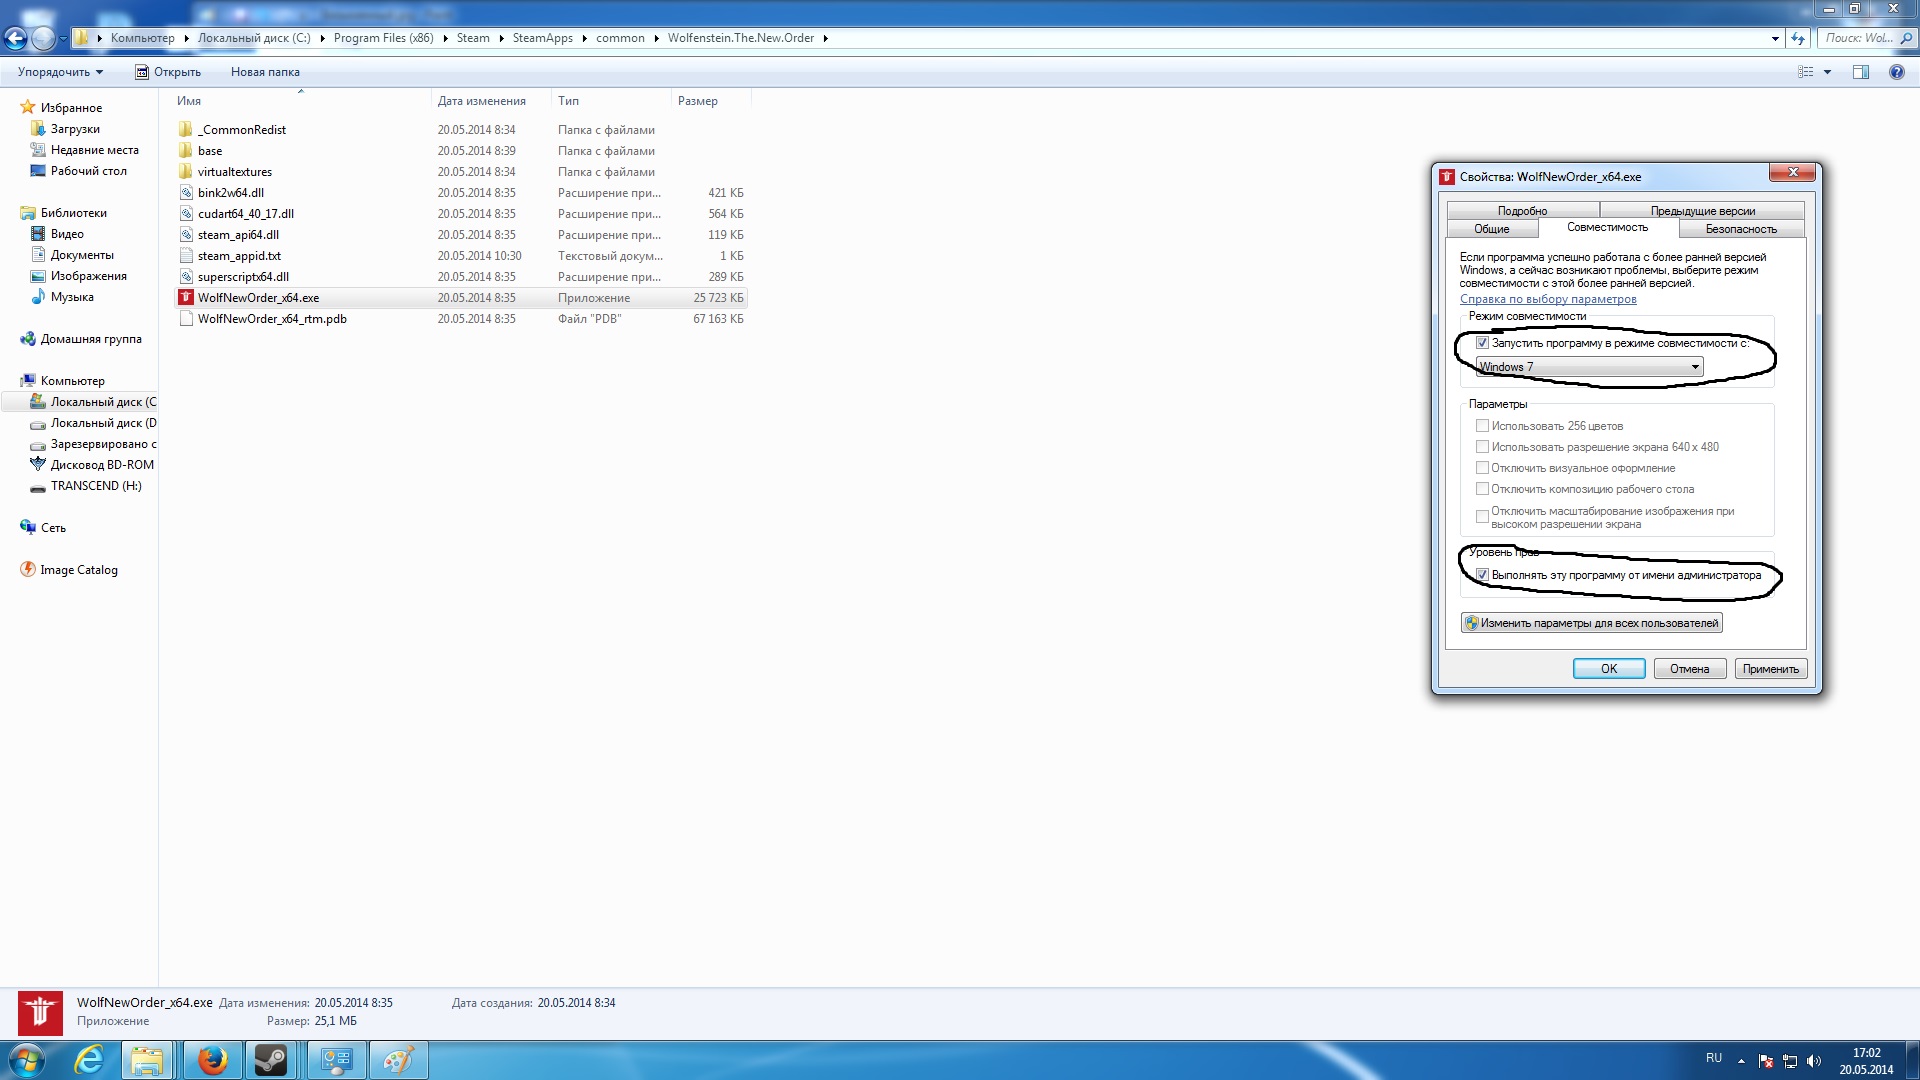The height and width of the screenshot is (1080, 1920).
Task: Launch Firefox from the taskbar
Action: click(x=212, y=1060)
